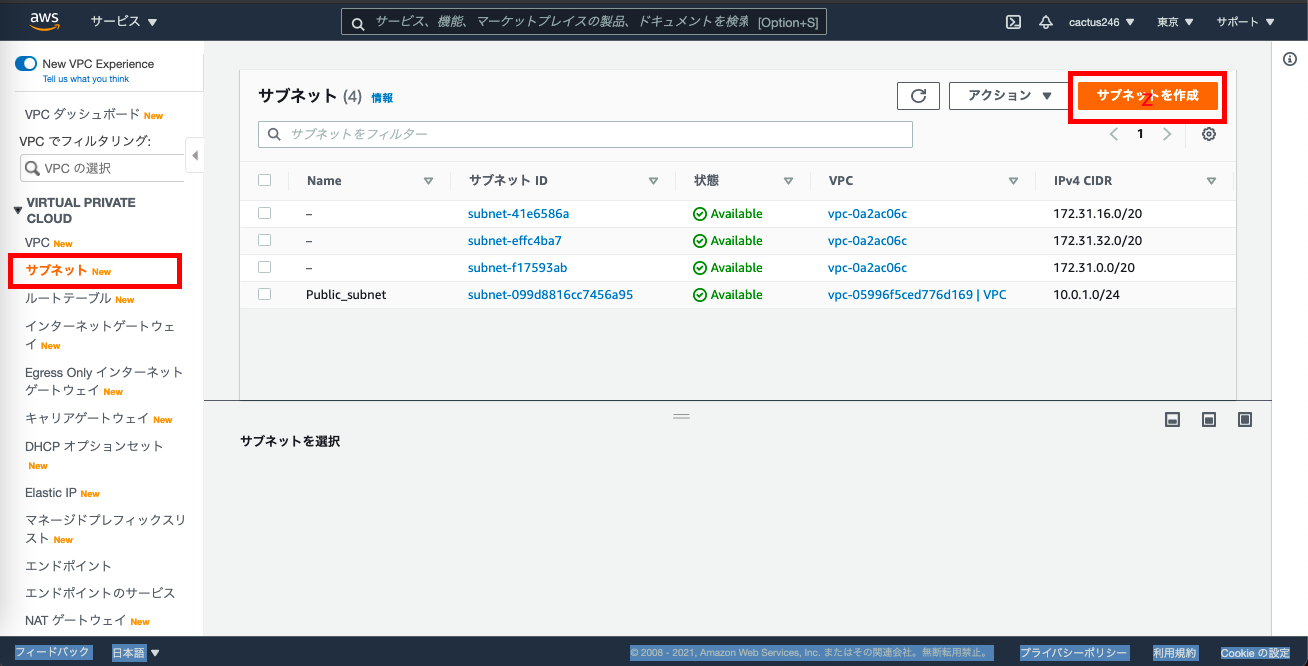
Task: Open the サポート support dropdown
Action: coord(1245,22)
